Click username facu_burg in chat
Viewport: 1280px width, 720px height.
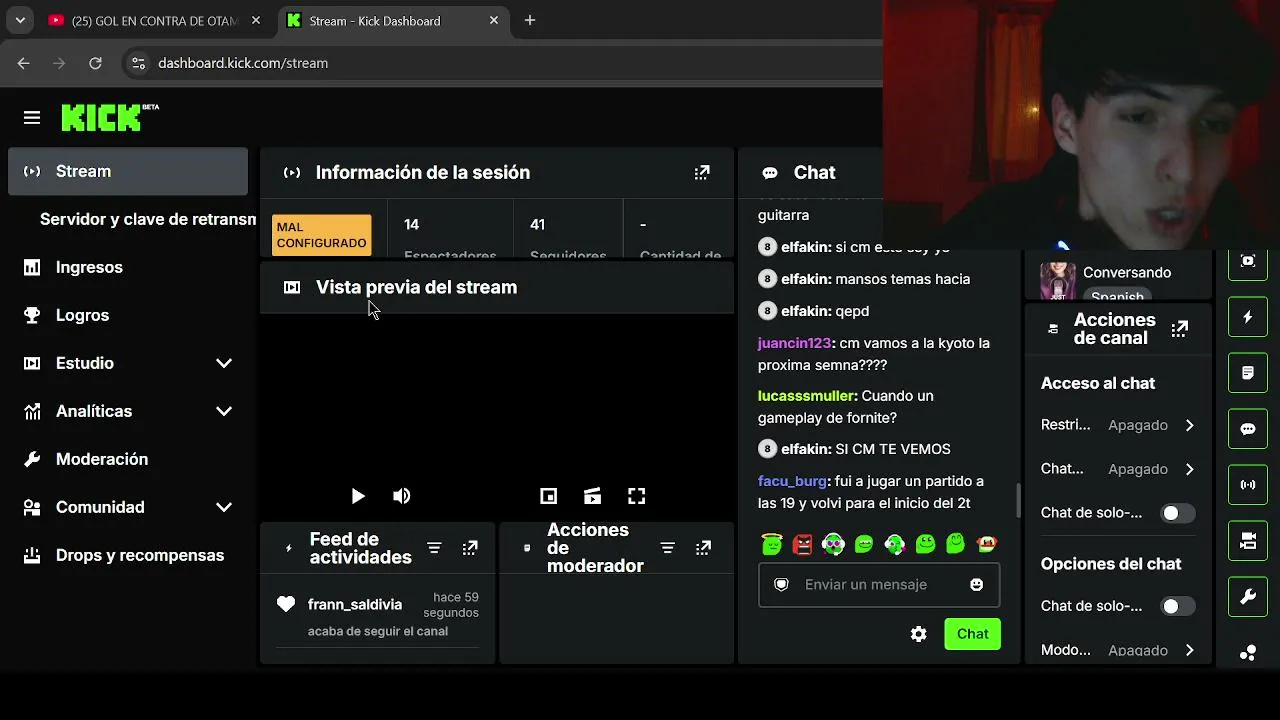[x=793, y=481]
